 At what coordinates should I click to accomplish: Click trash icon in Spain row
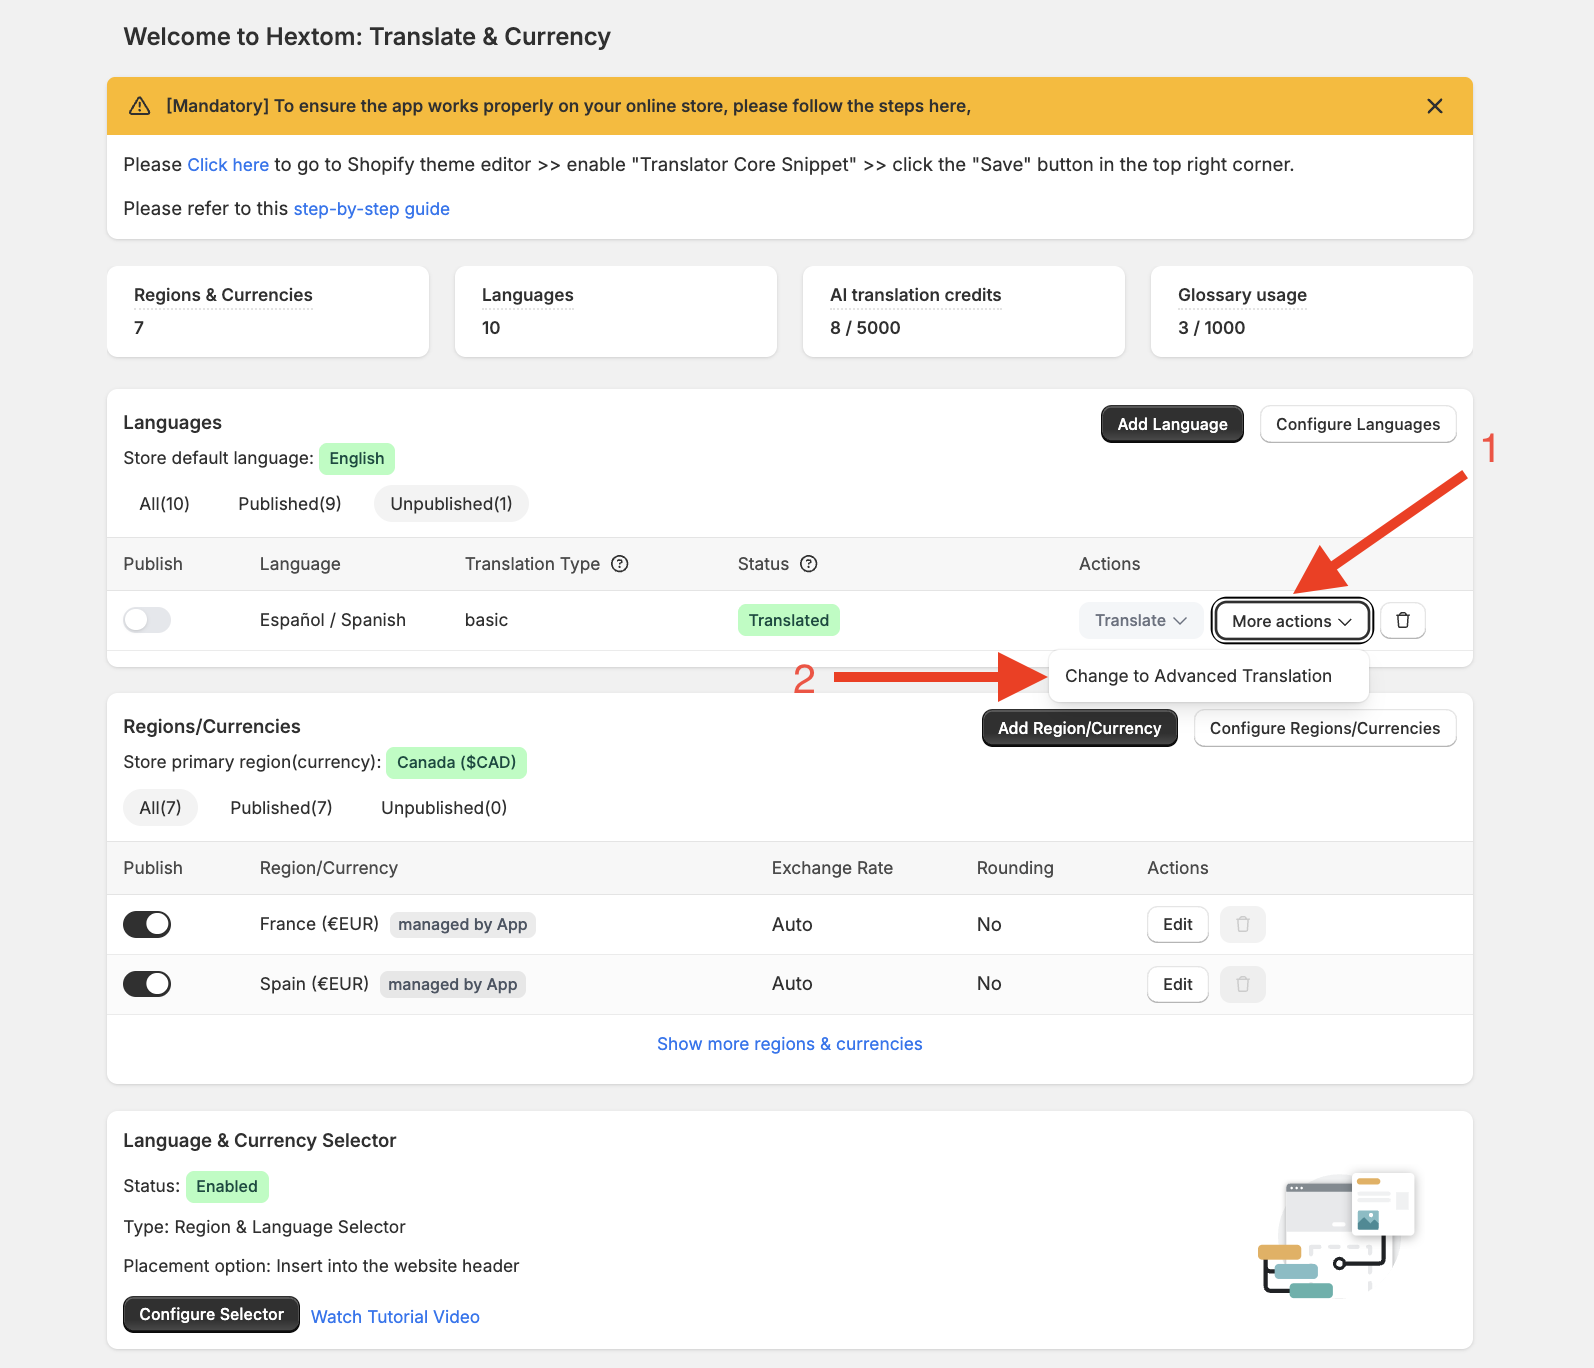(1243, 984)
